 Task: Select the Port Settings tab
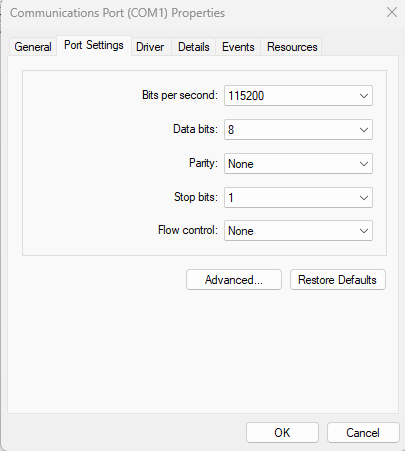[x=94, y=45]
